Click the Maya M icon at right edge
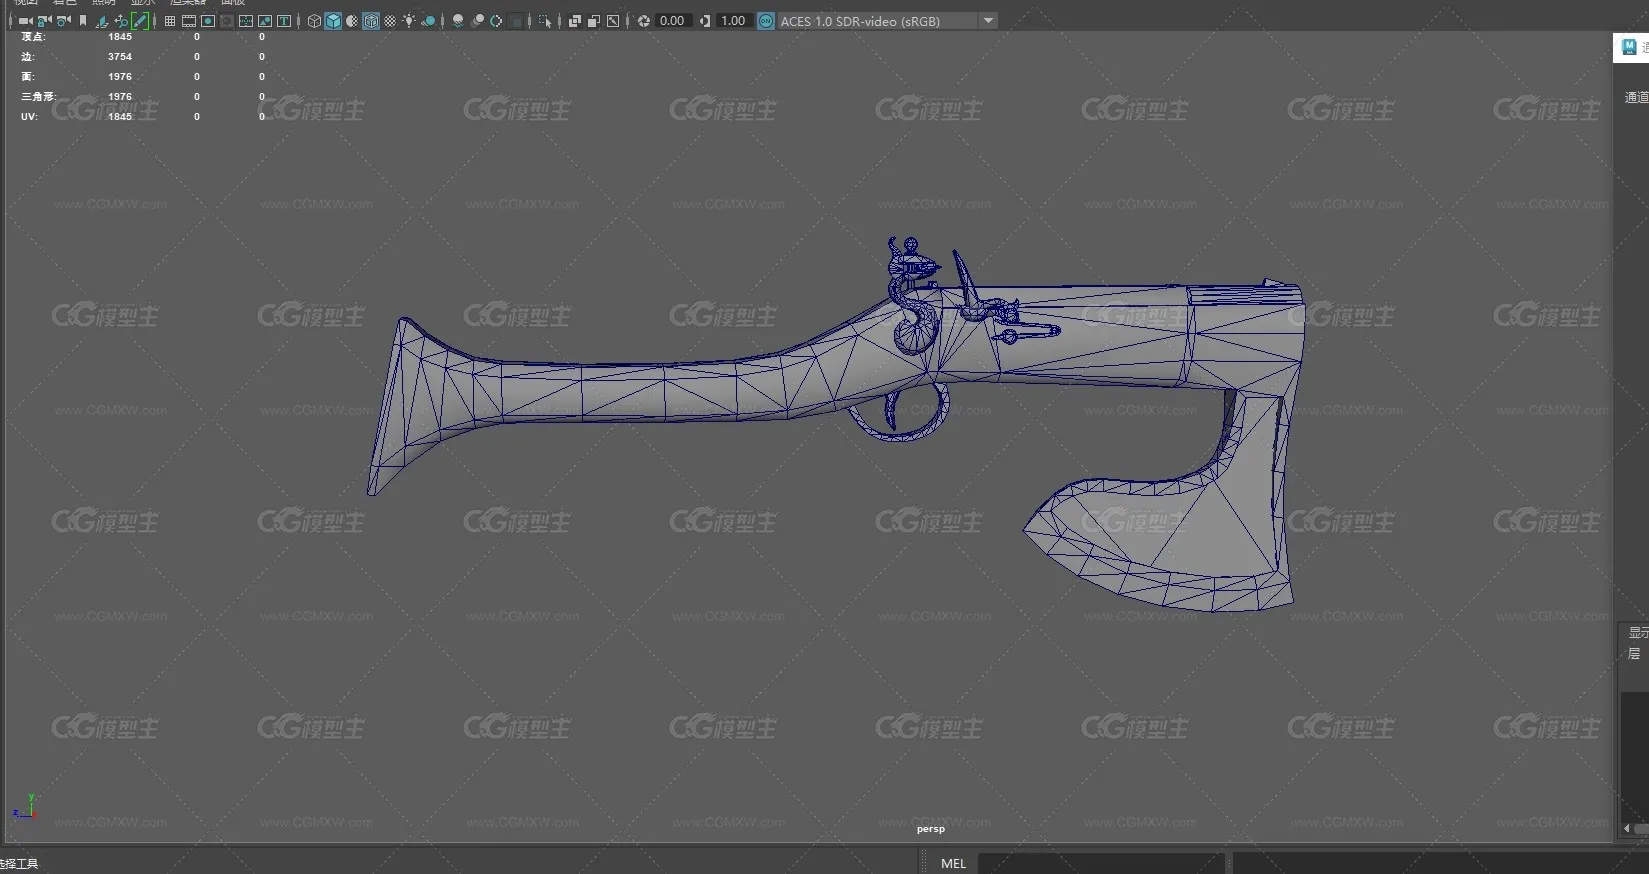1649x874 pixels. 1629,47
